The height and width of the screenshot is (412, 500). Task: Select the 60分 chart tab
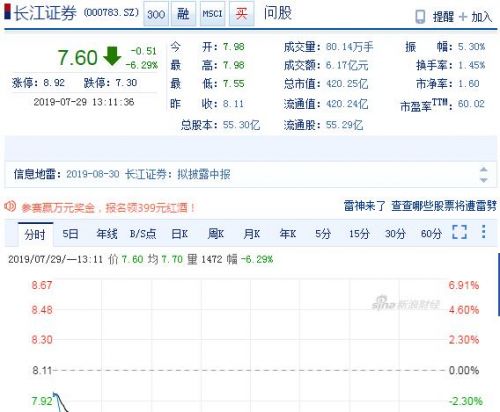pos(431,234)
